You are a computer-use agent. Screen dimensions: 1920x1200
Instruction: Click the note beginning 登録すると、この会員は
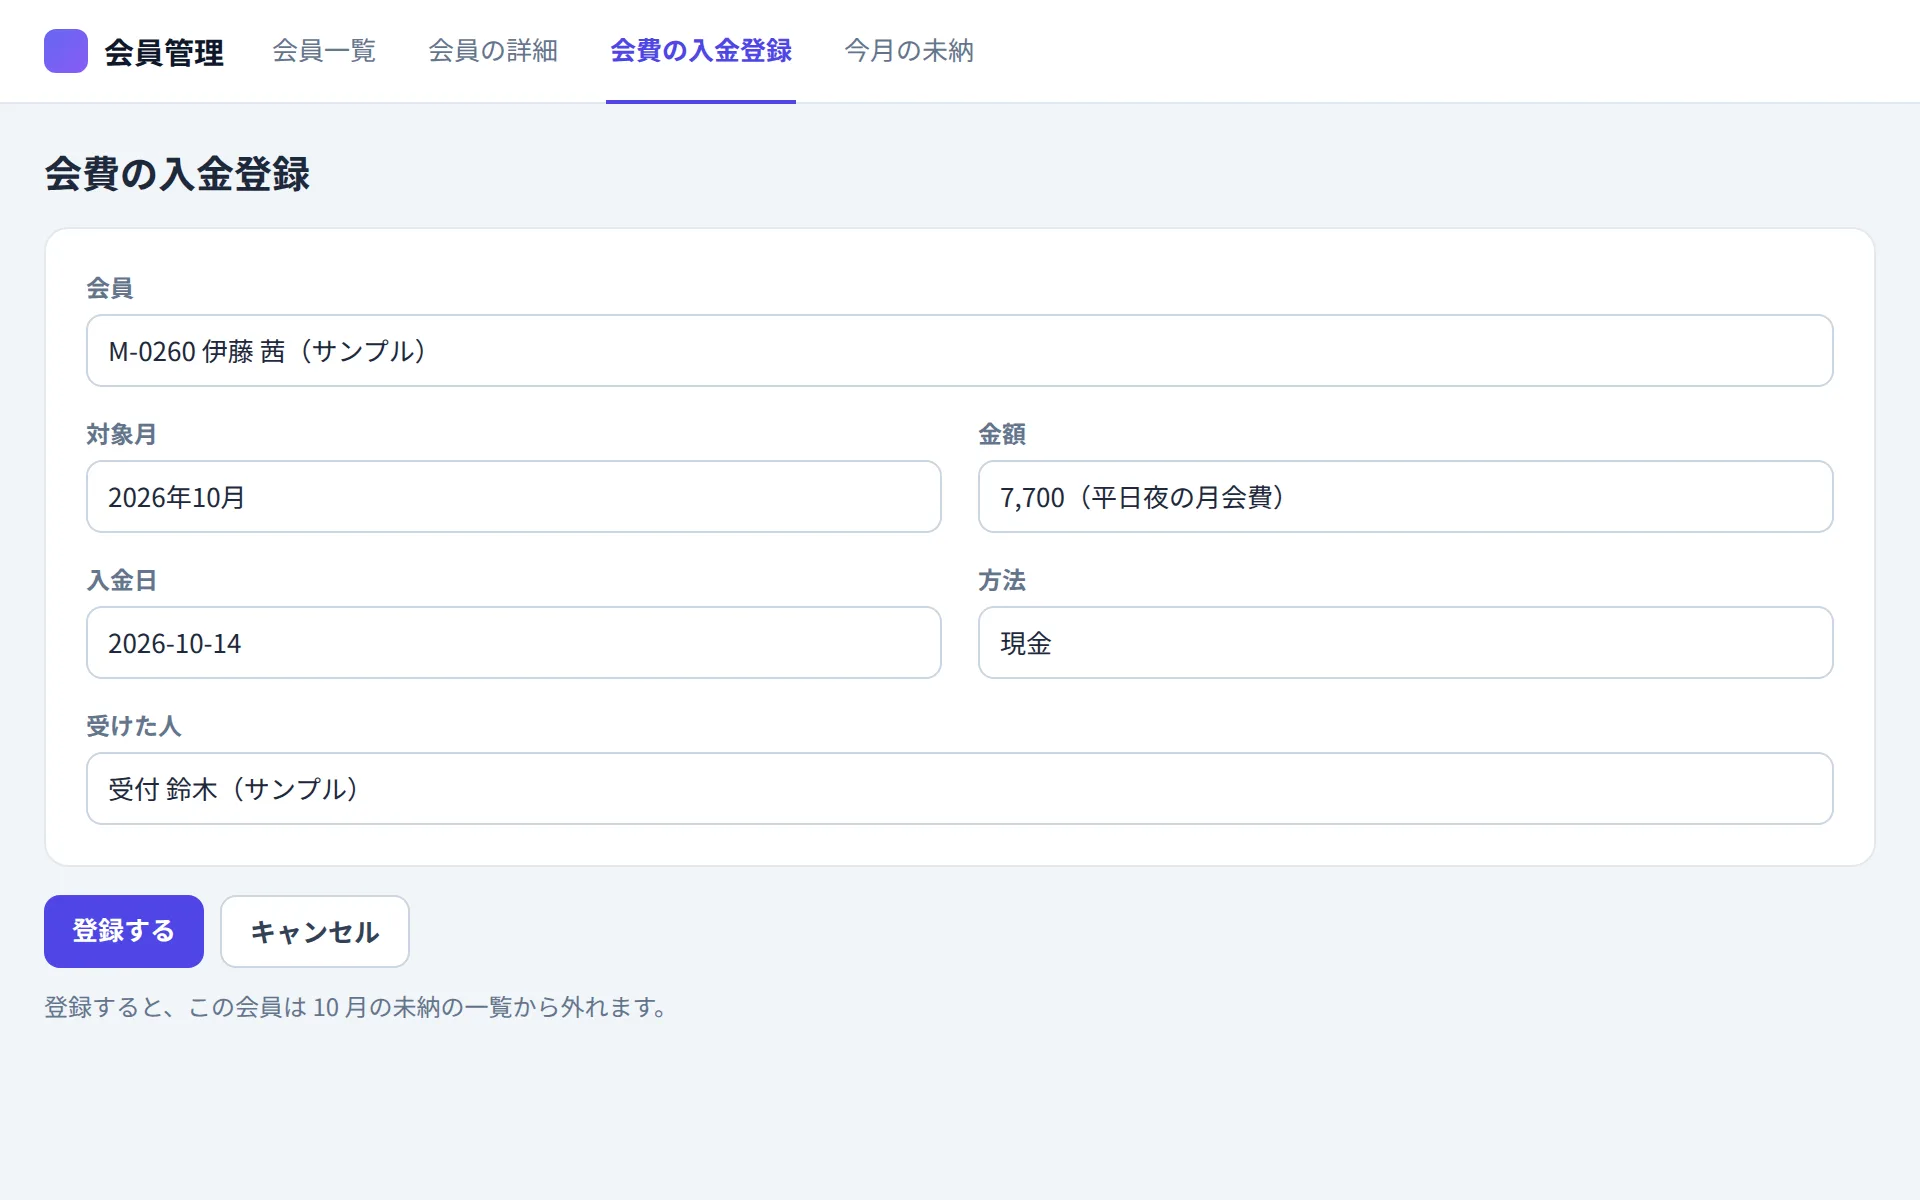tap(356, 1007)
